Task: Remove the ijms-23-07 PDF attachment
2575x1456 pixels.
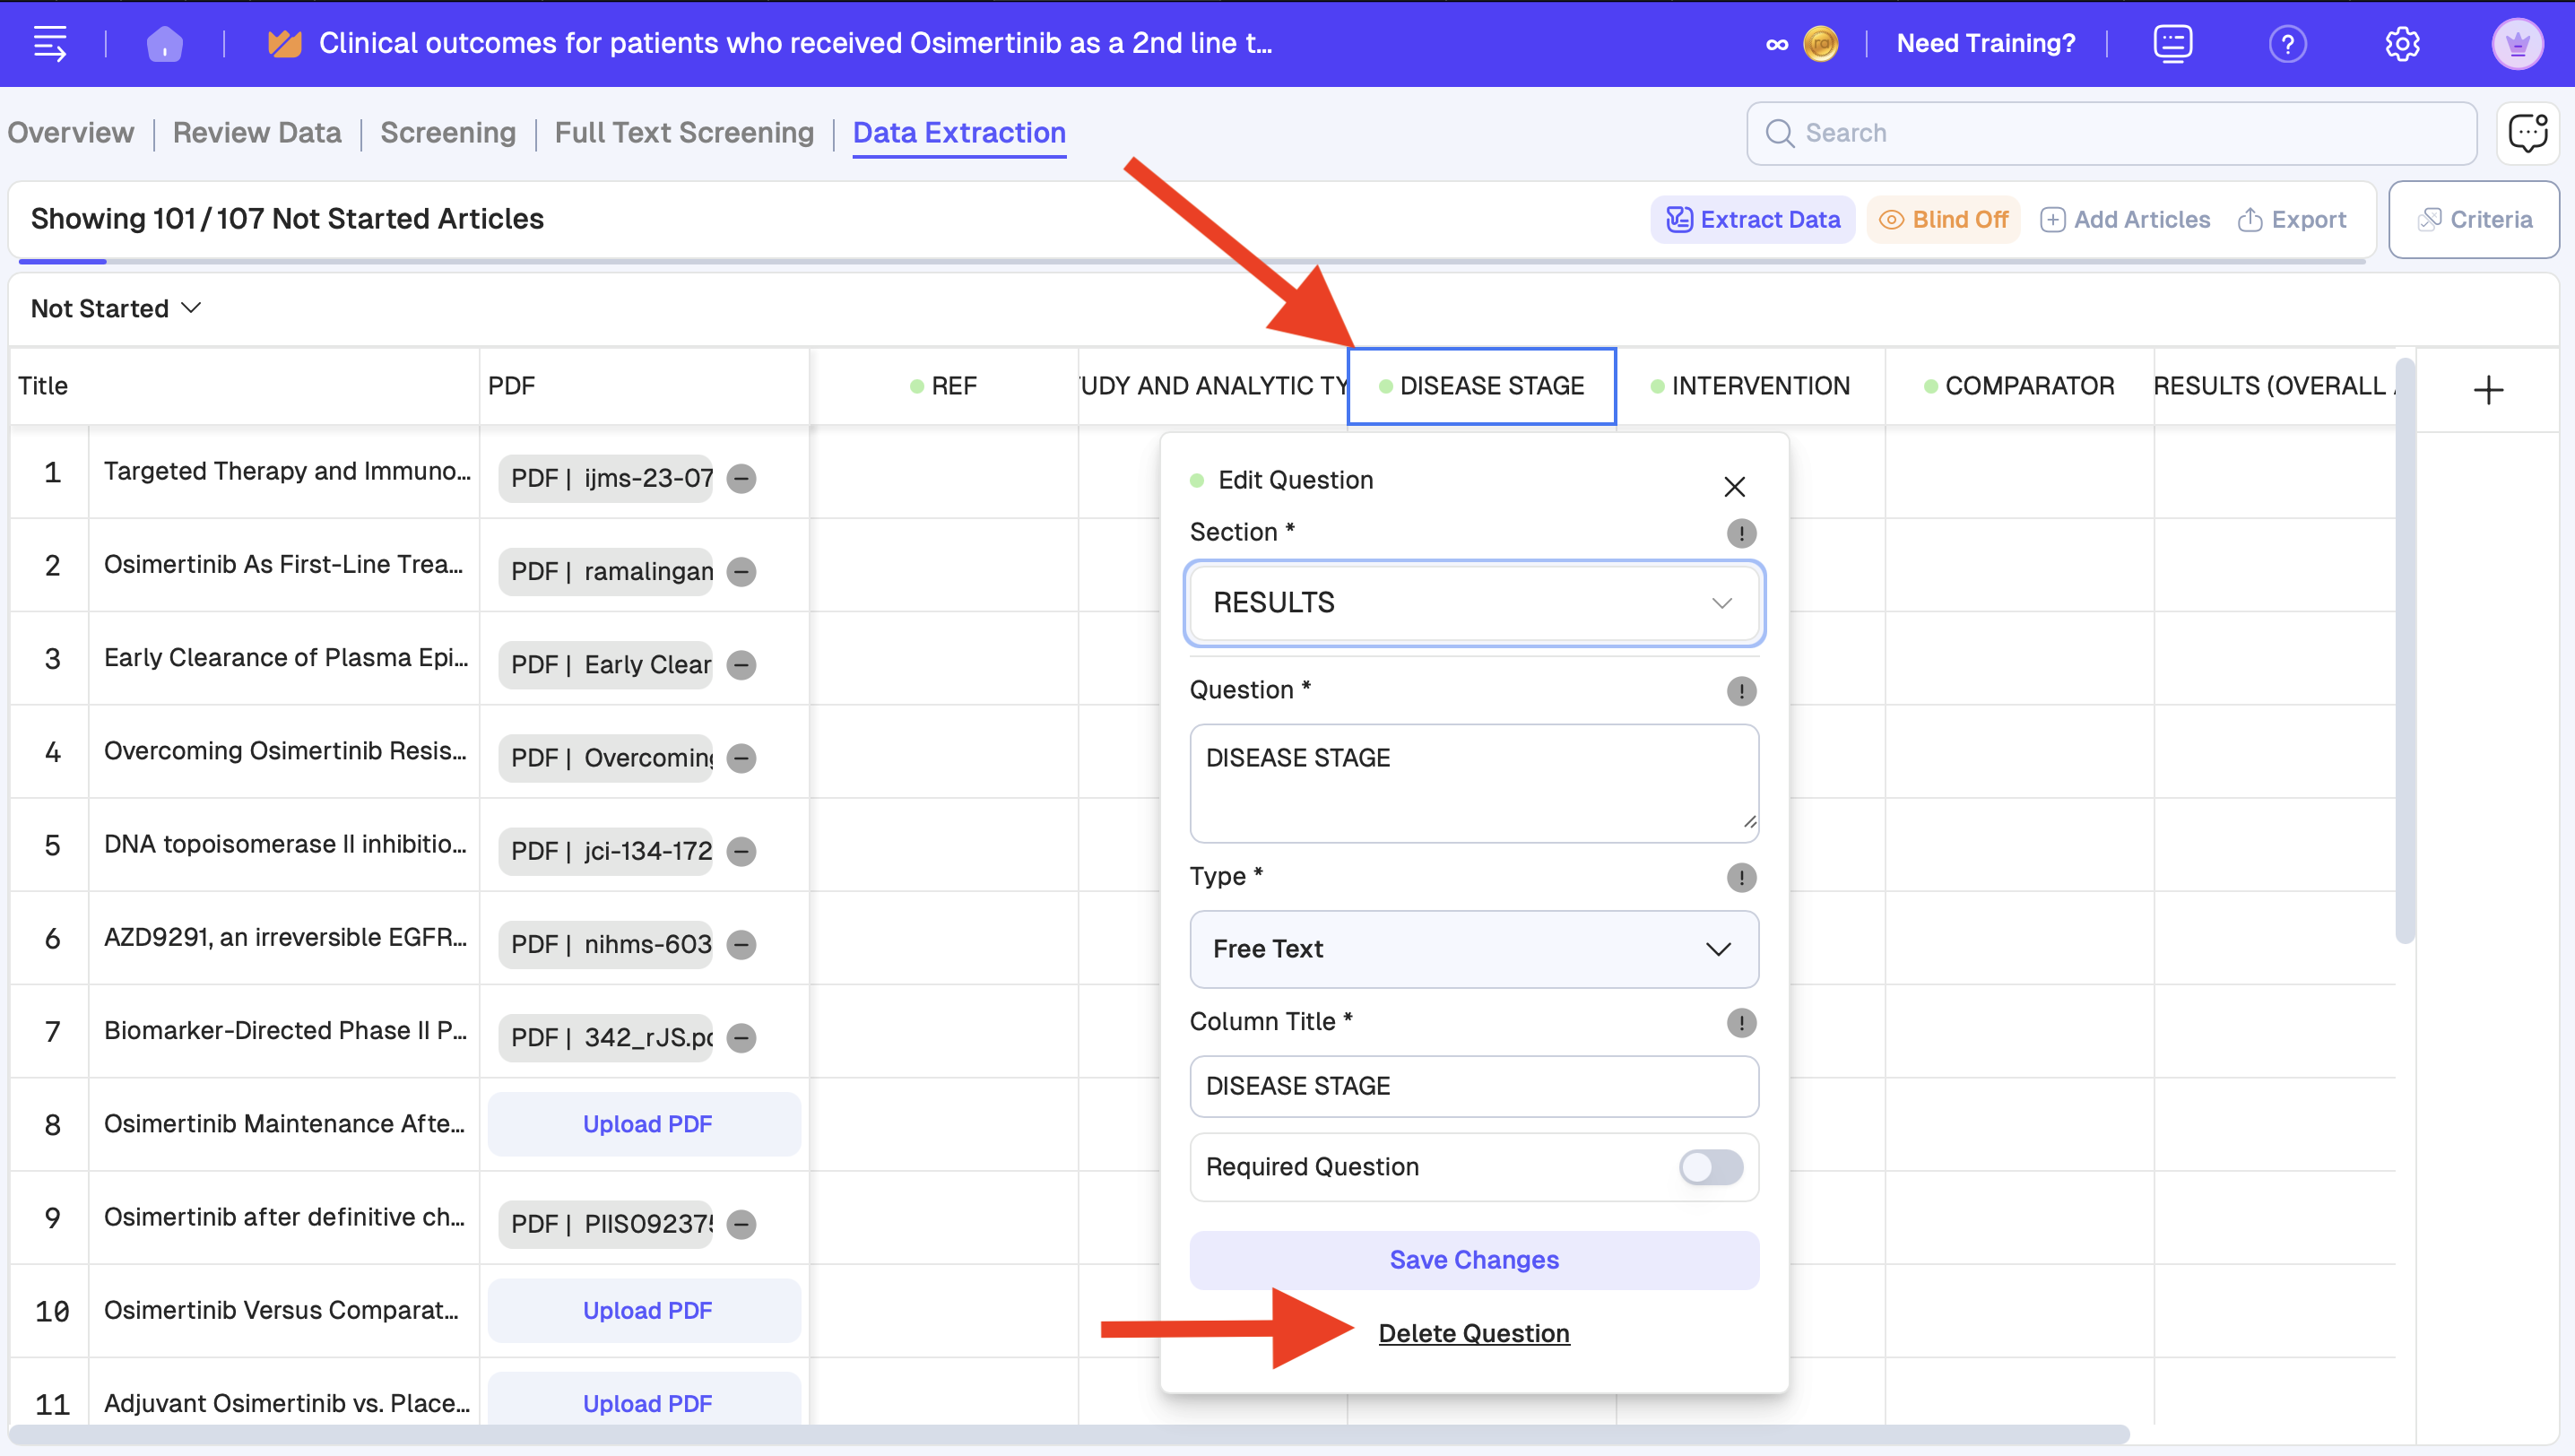Action: tap(742, 478)
